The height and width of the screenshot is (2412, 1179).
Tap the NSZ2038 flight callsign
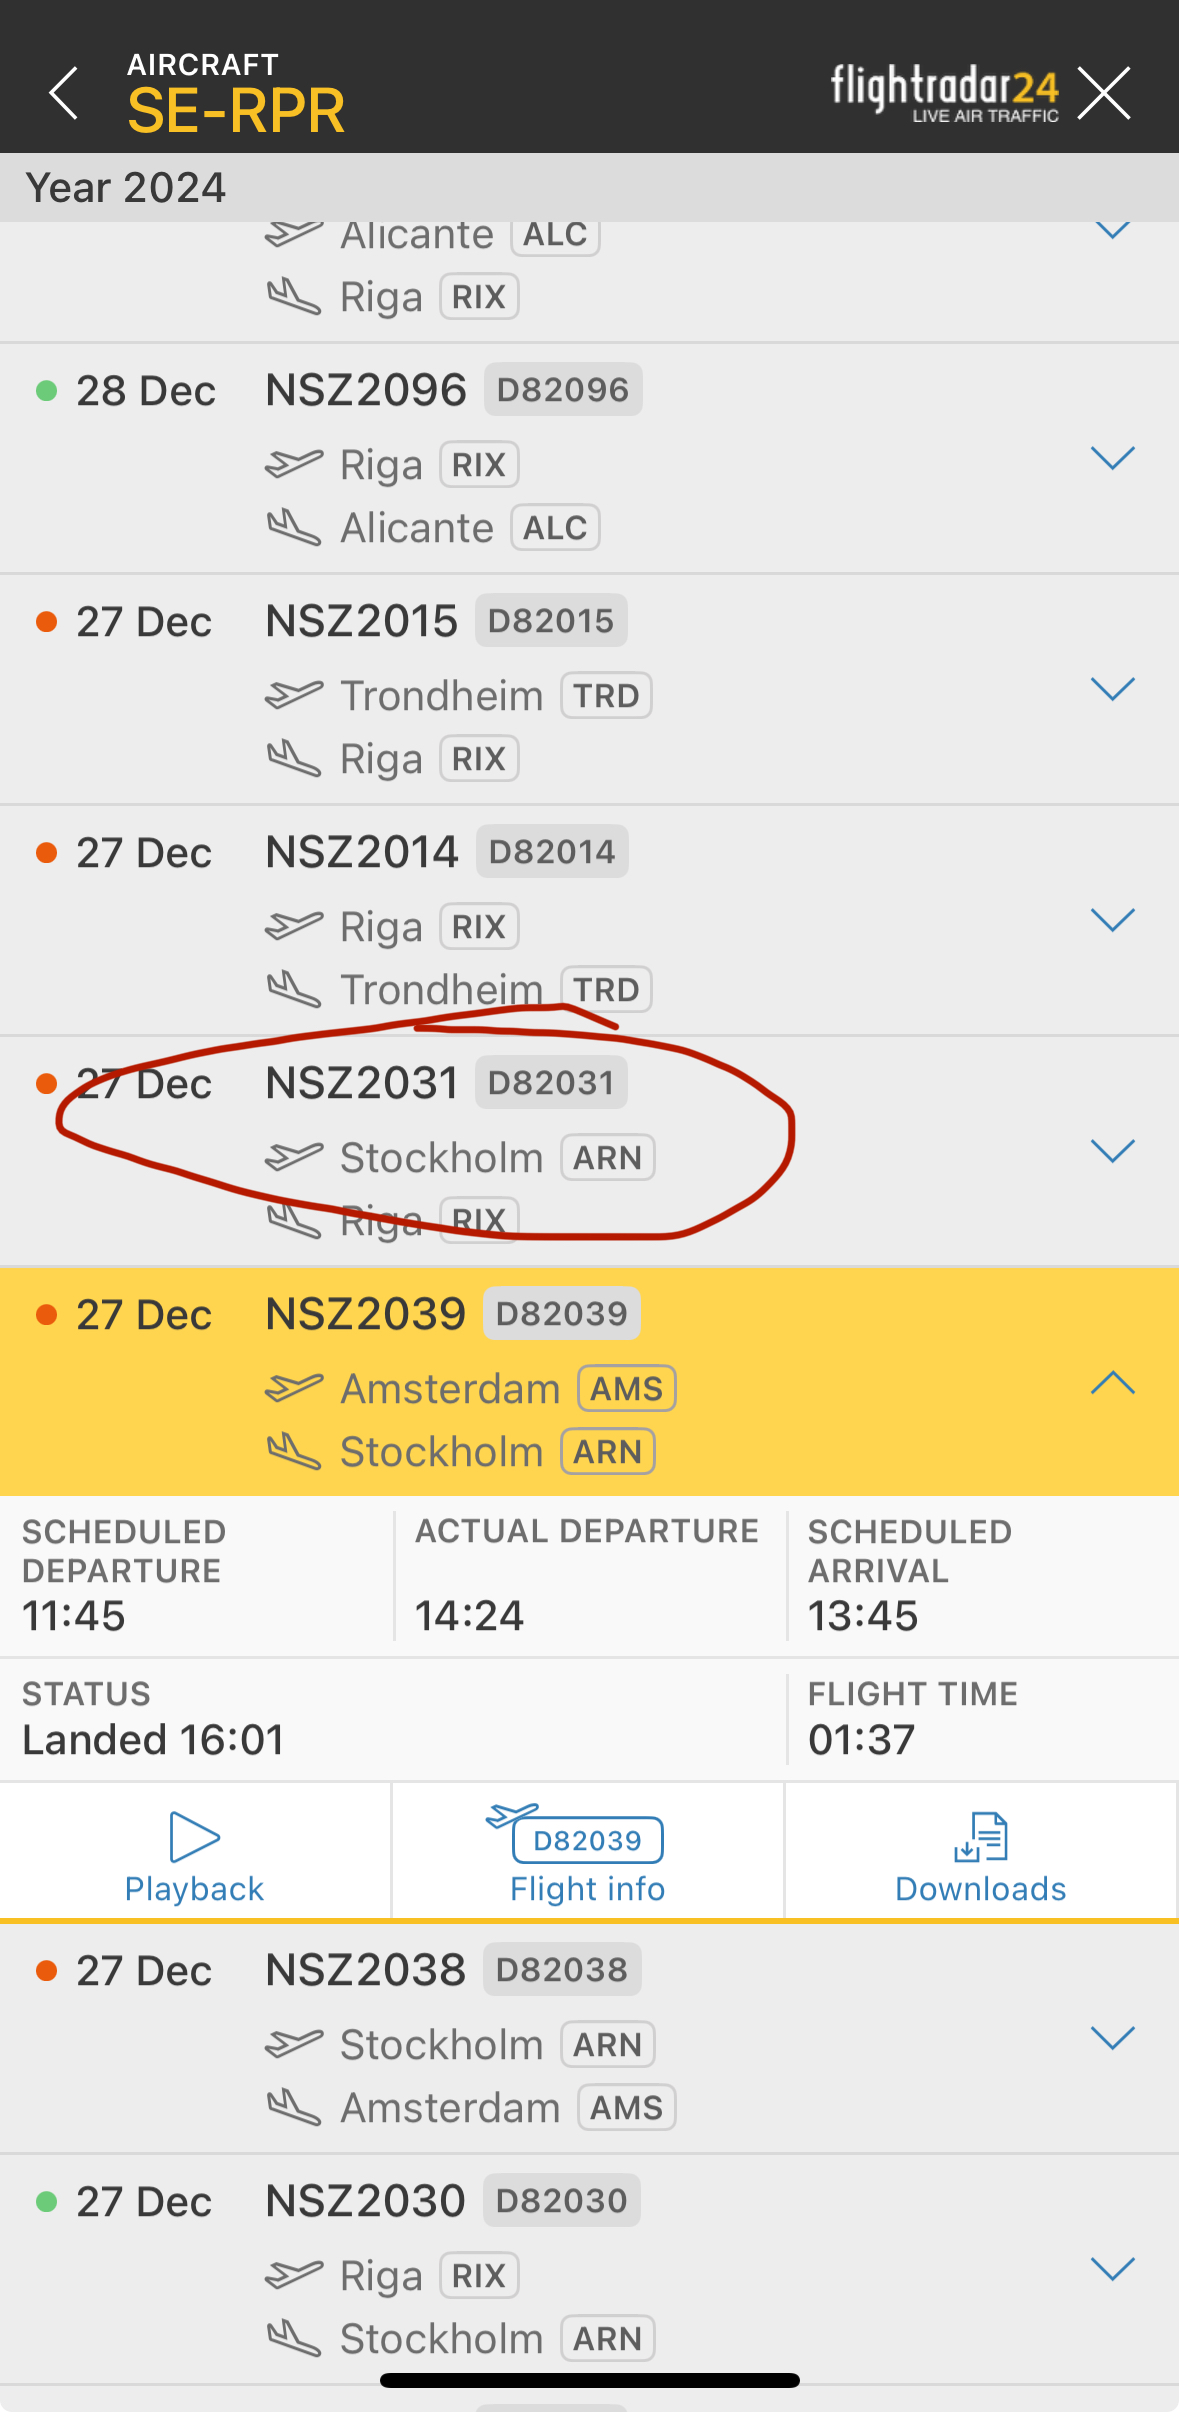(365, 1970)
